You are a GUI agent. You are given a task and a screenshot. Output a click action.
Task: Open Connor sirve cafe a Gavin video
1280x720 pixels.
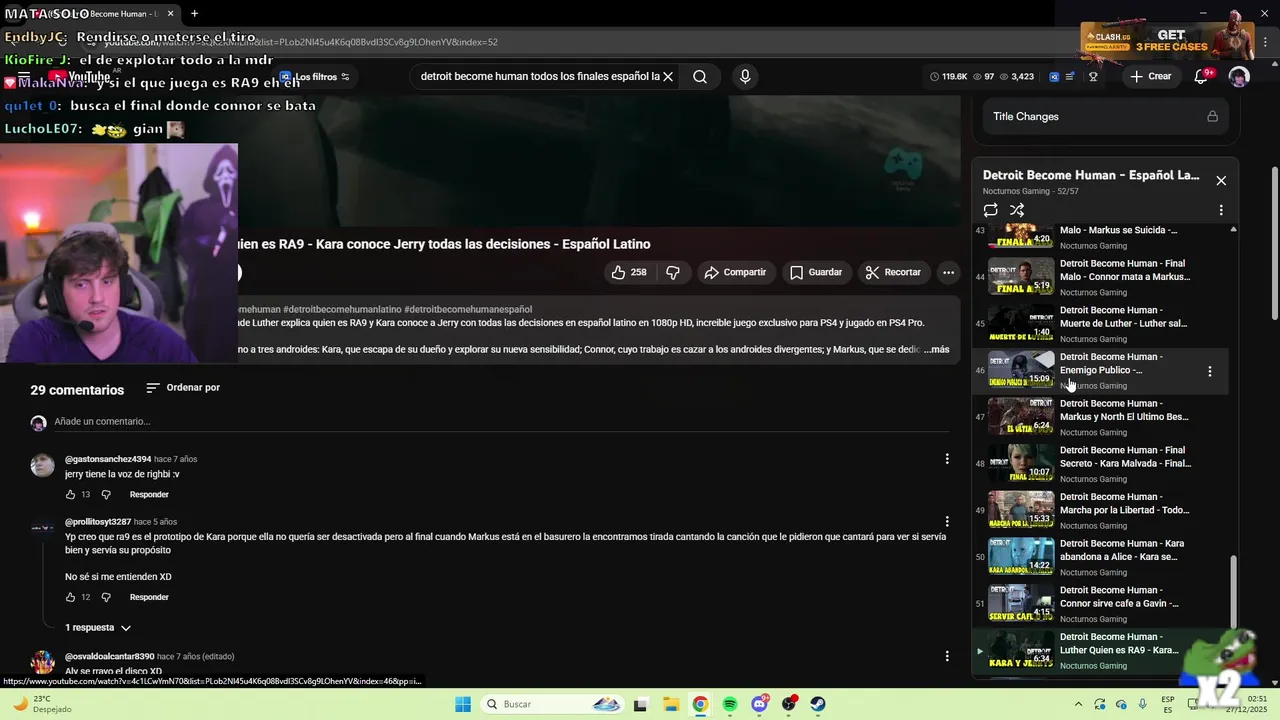tap(1100, 604)
